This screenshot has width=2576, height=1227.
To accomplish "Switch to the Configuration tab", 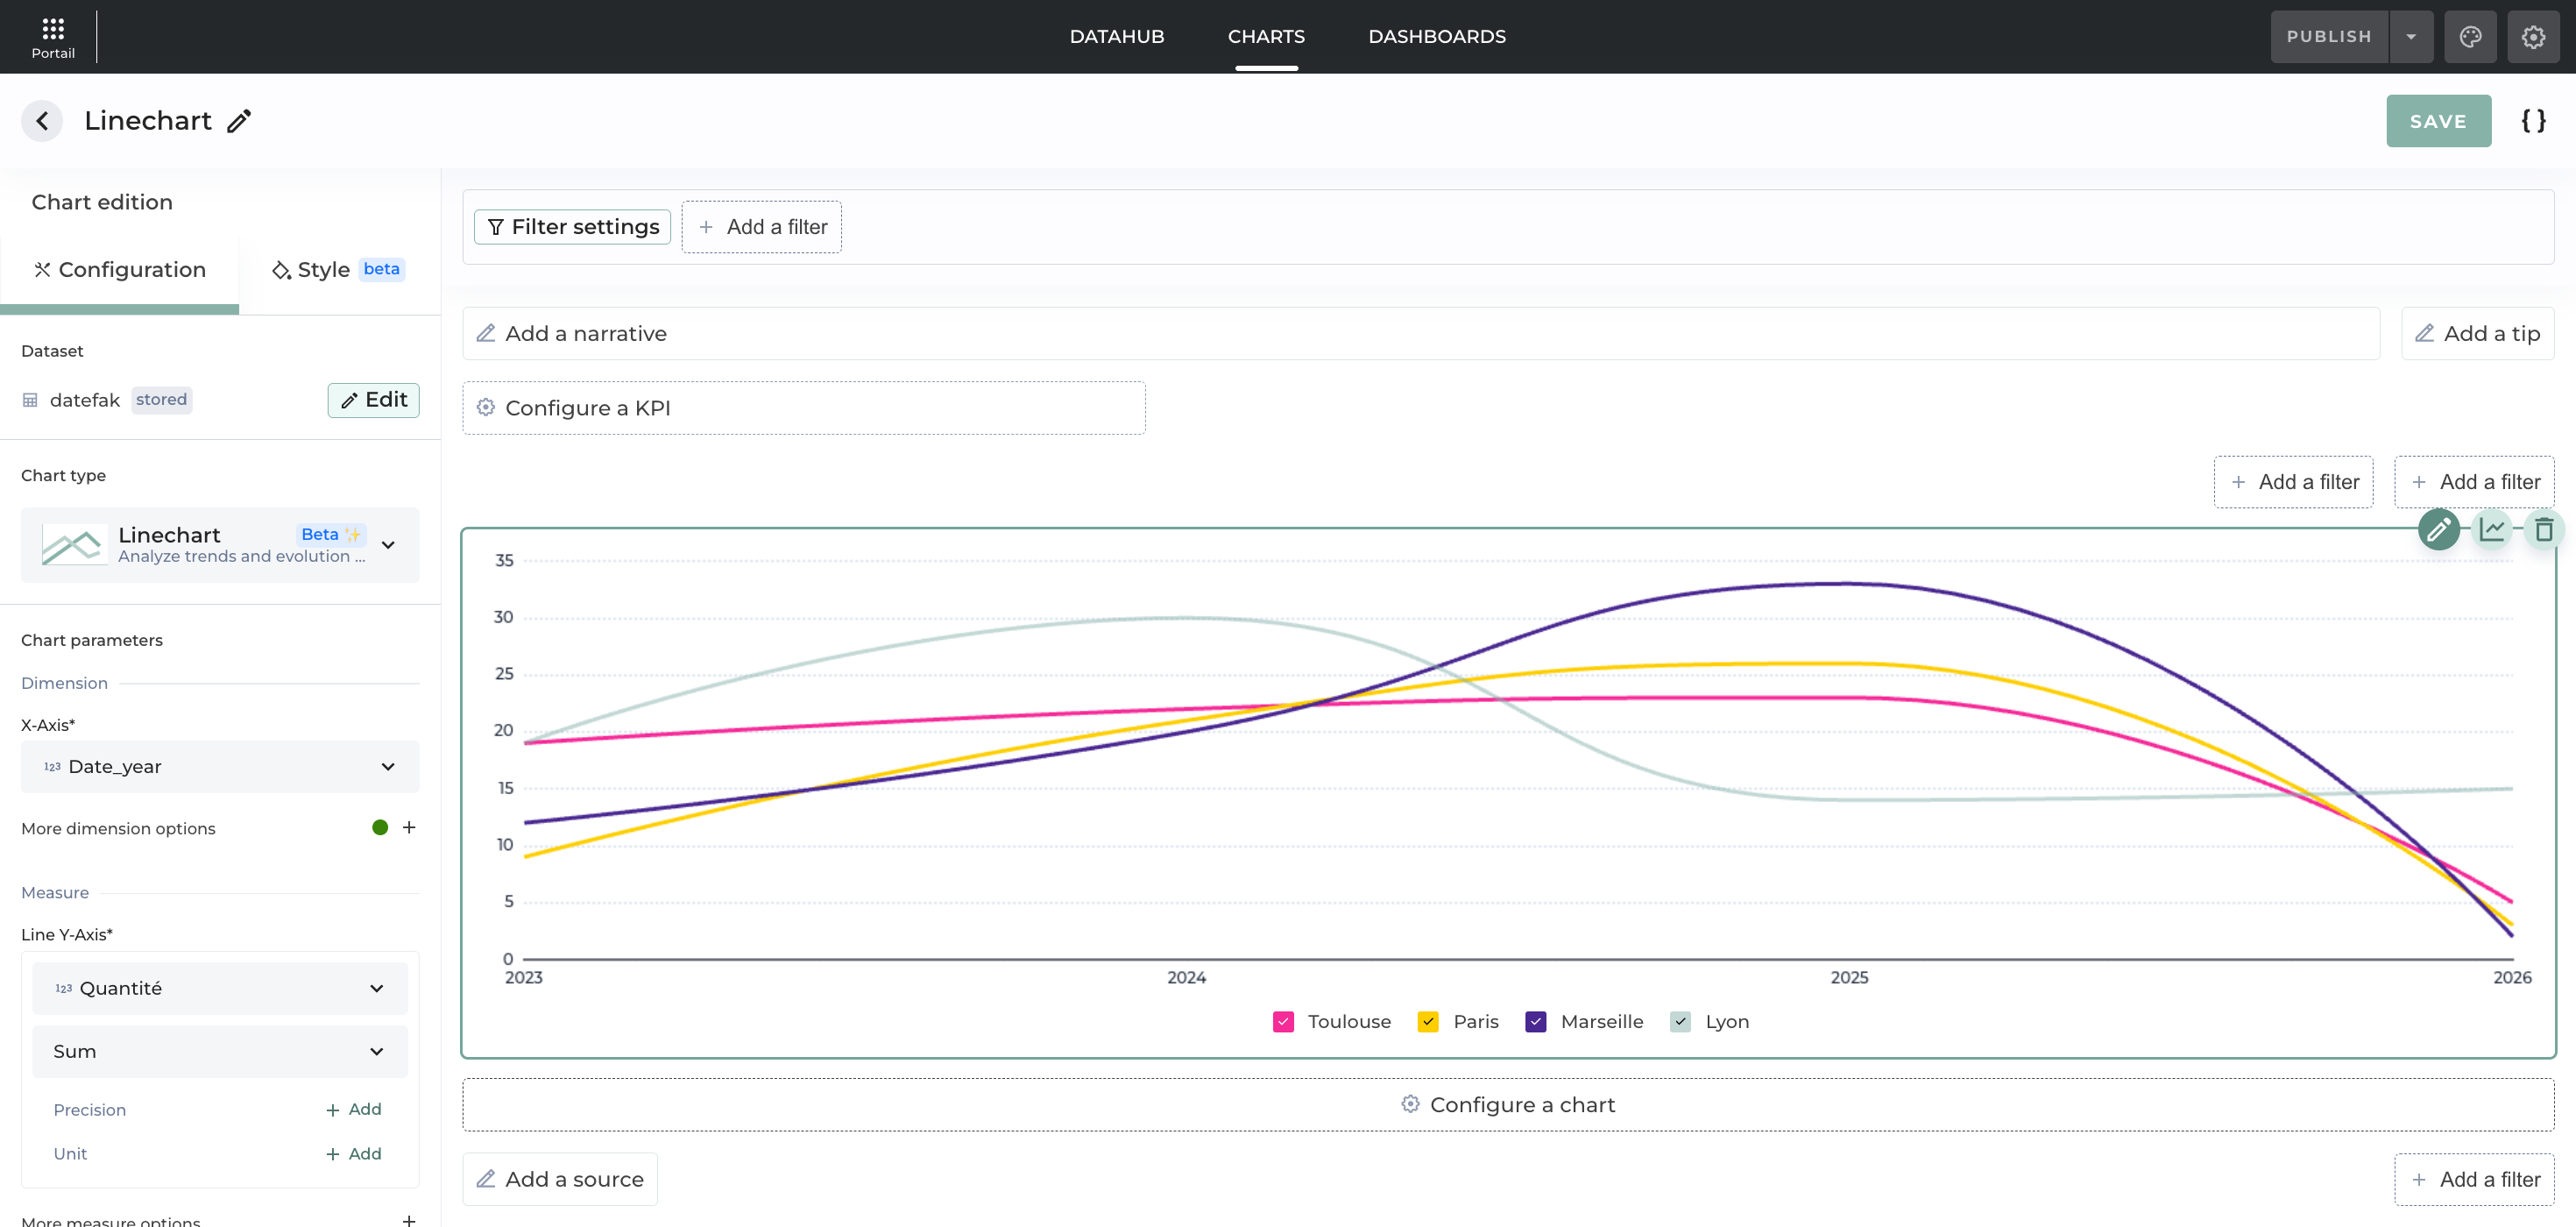I will pos(120,270).
